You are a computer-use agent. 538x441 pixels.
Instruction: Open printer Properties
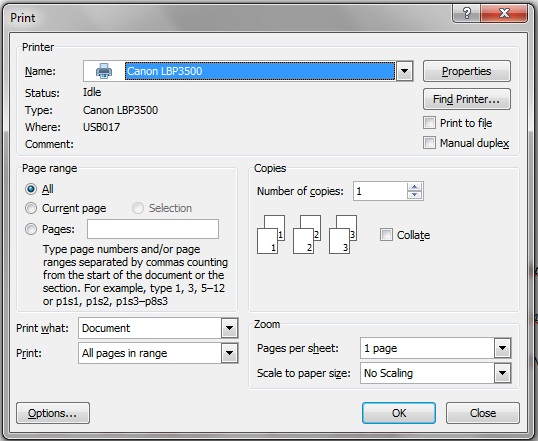(x=467, y=71)
